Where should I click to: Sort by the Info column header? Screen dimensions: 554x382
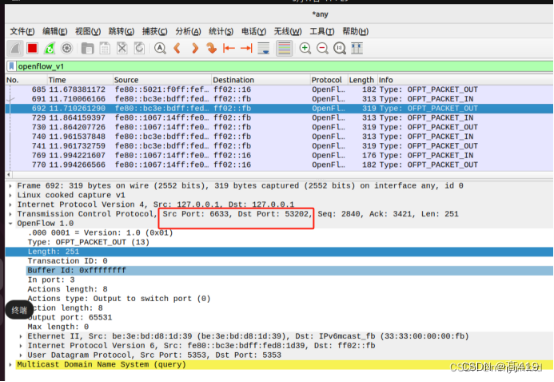pyautogui.click(x=465, y=80)
